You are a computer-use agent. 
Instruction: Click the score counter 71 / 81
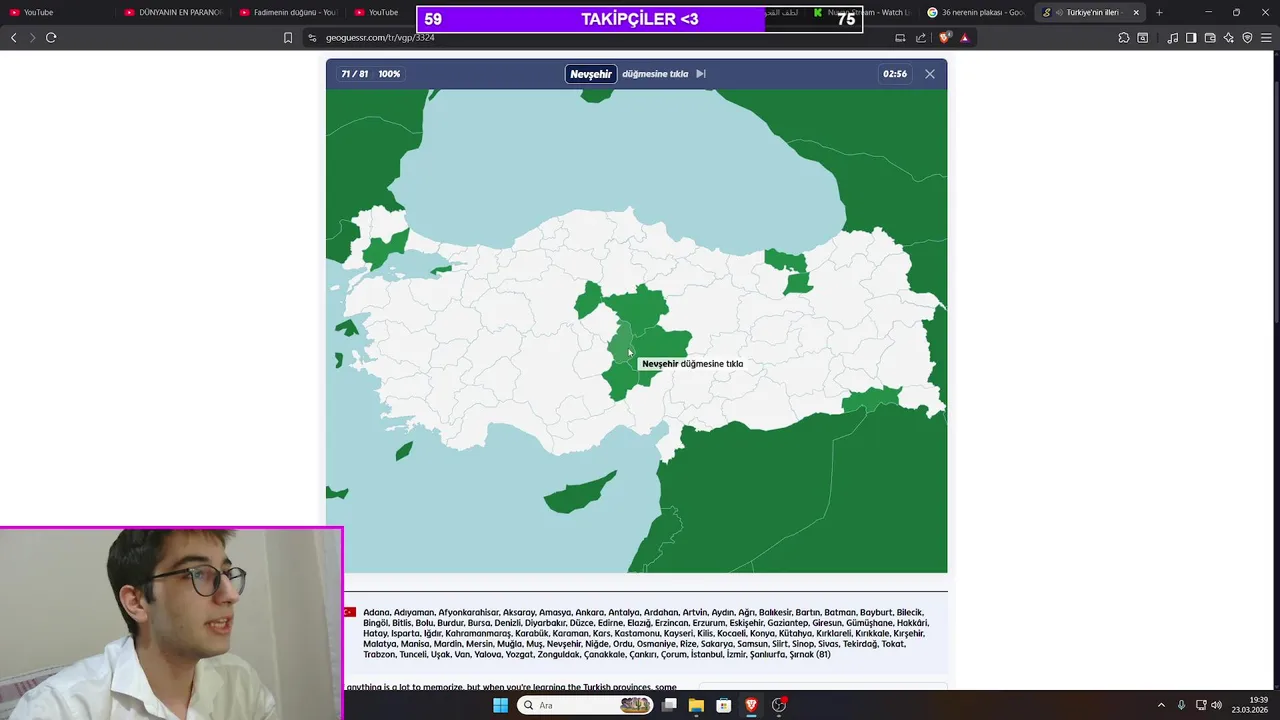pyautogui.click(x=354, y=74)
